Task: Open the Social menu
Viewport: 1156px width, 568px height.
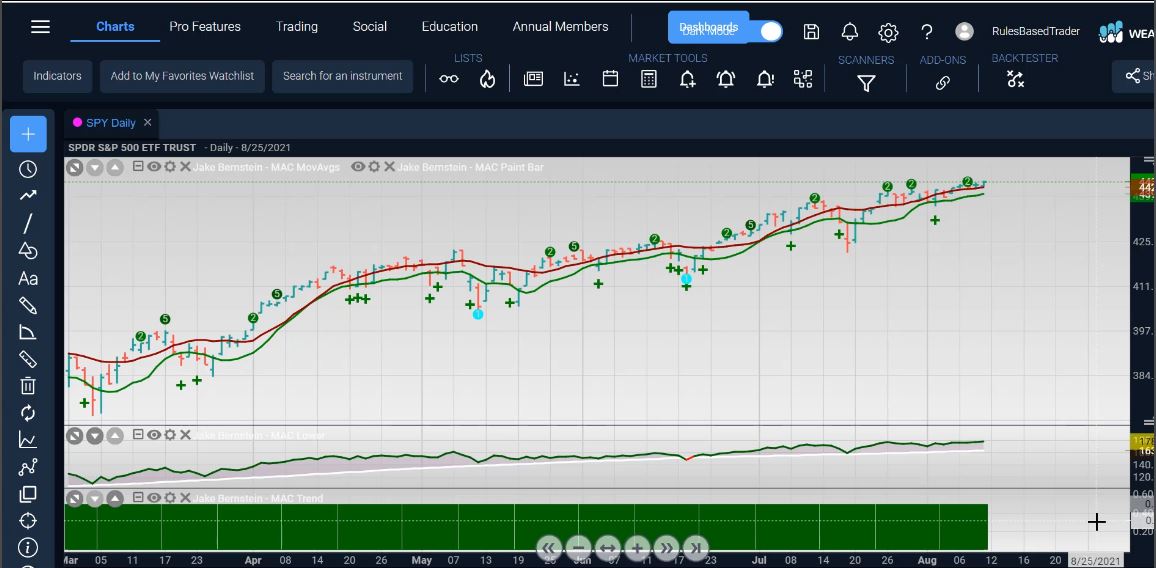Action: click(369, 27)
